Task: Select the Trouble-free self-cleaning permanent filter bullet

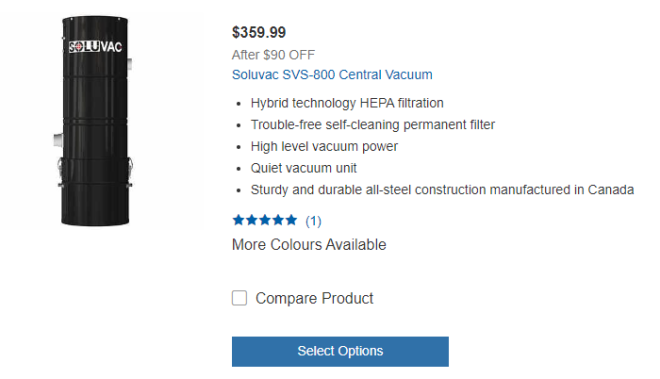Action: coord(373,125)
